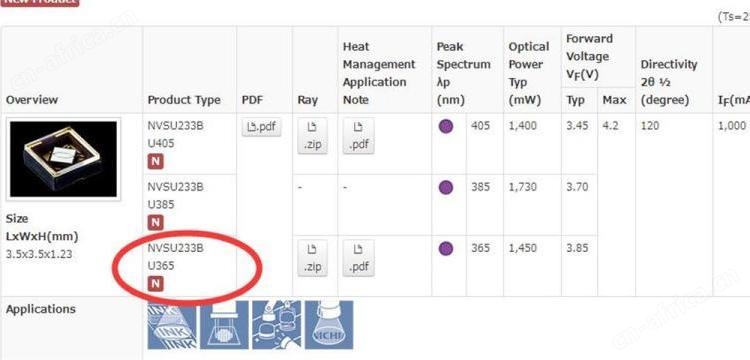The width and height of the screenshot is (750, 360).
Task: Click the red N badge under U405
Action: pyautogui.click(x=155, y=162)
